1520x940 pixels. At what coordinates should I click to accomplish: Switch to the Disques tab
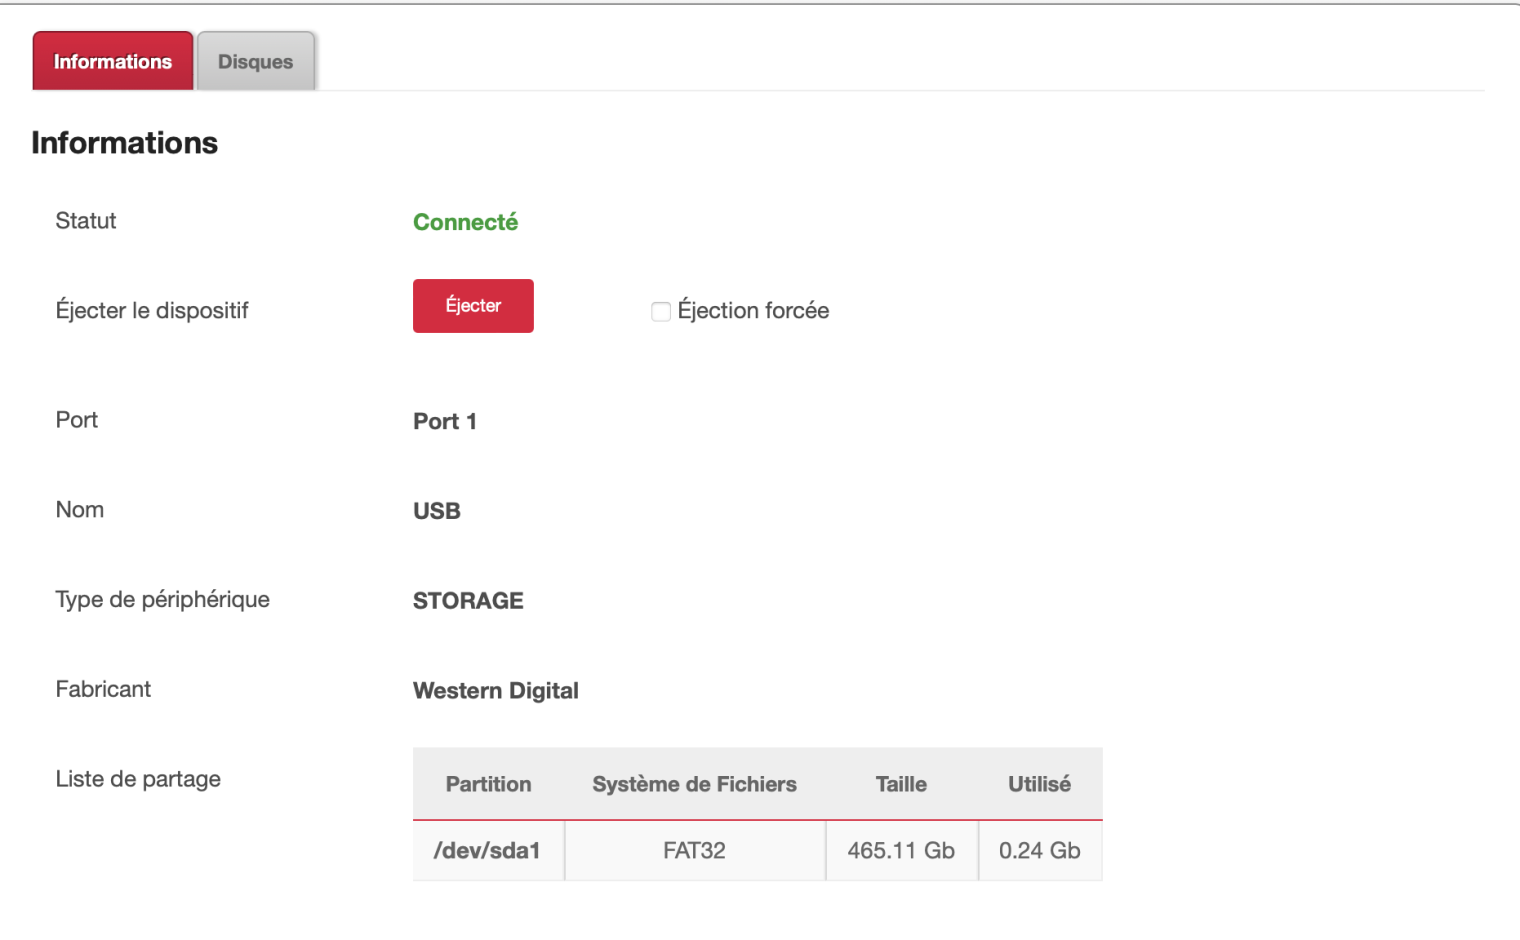[x=255, y=62]
